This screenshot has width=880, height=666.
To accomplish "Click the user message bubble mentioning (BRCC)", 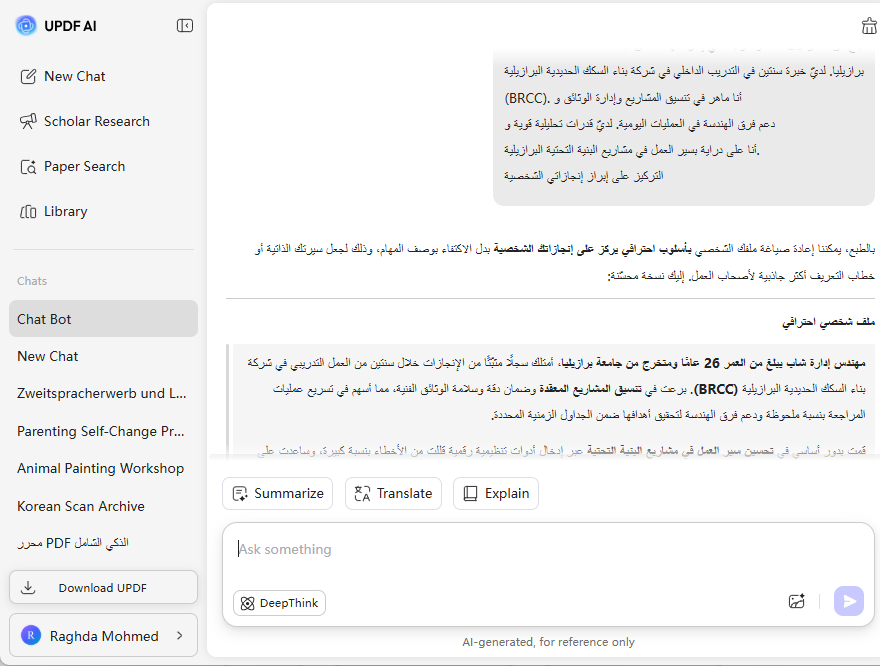I will pos(684,126).
